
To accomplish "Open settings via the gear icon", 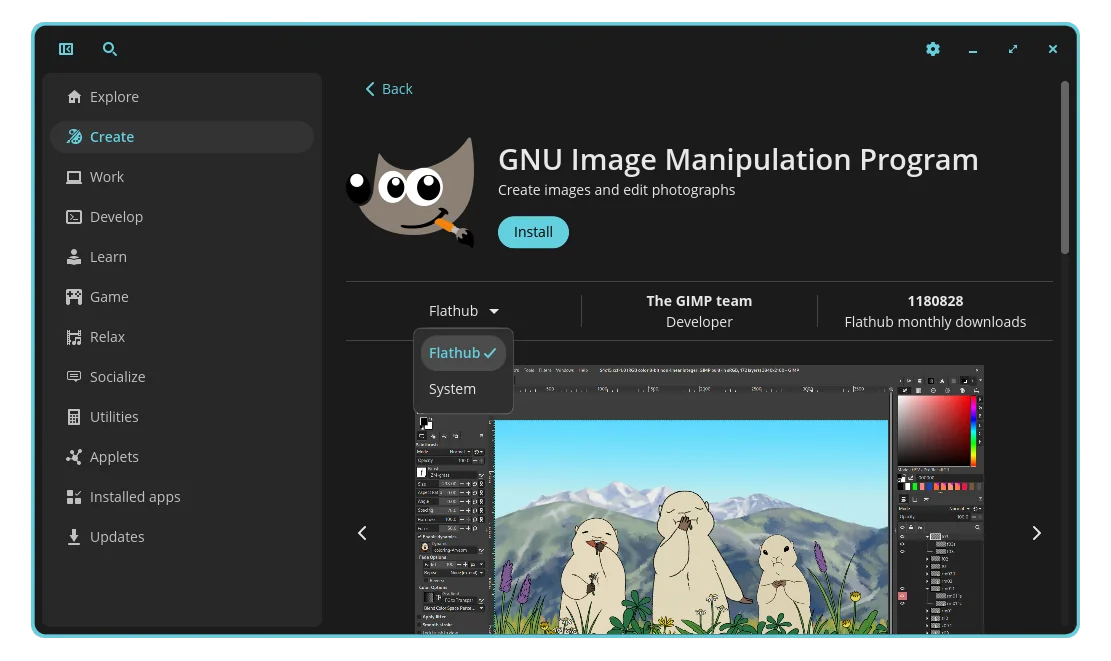I will point(933,49).
